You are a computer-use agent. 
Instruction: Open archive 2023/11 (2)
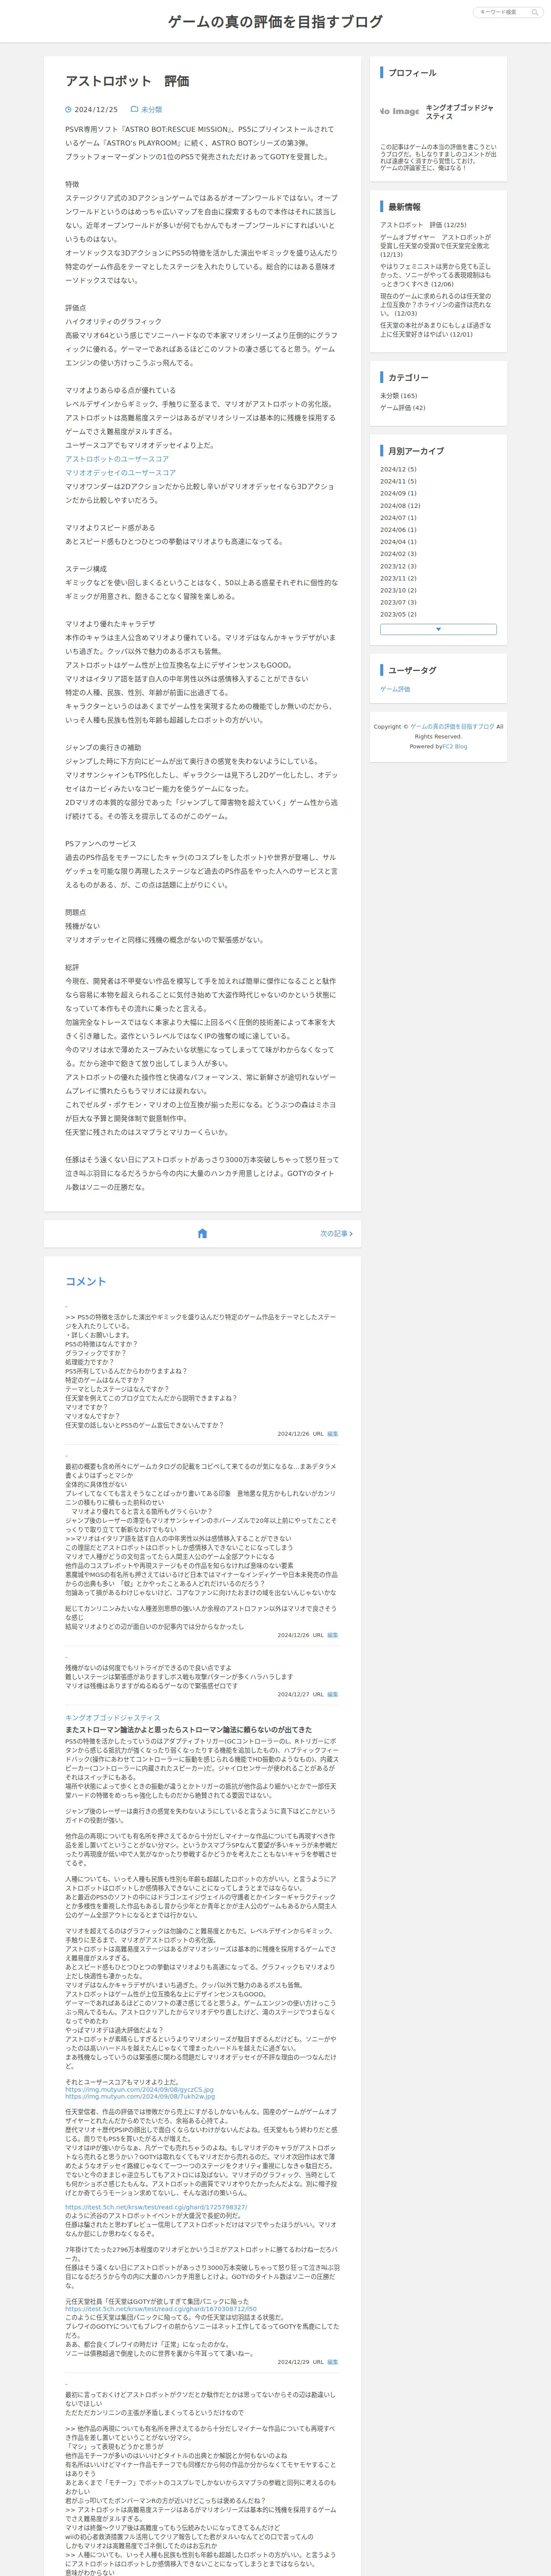[398, 578]
